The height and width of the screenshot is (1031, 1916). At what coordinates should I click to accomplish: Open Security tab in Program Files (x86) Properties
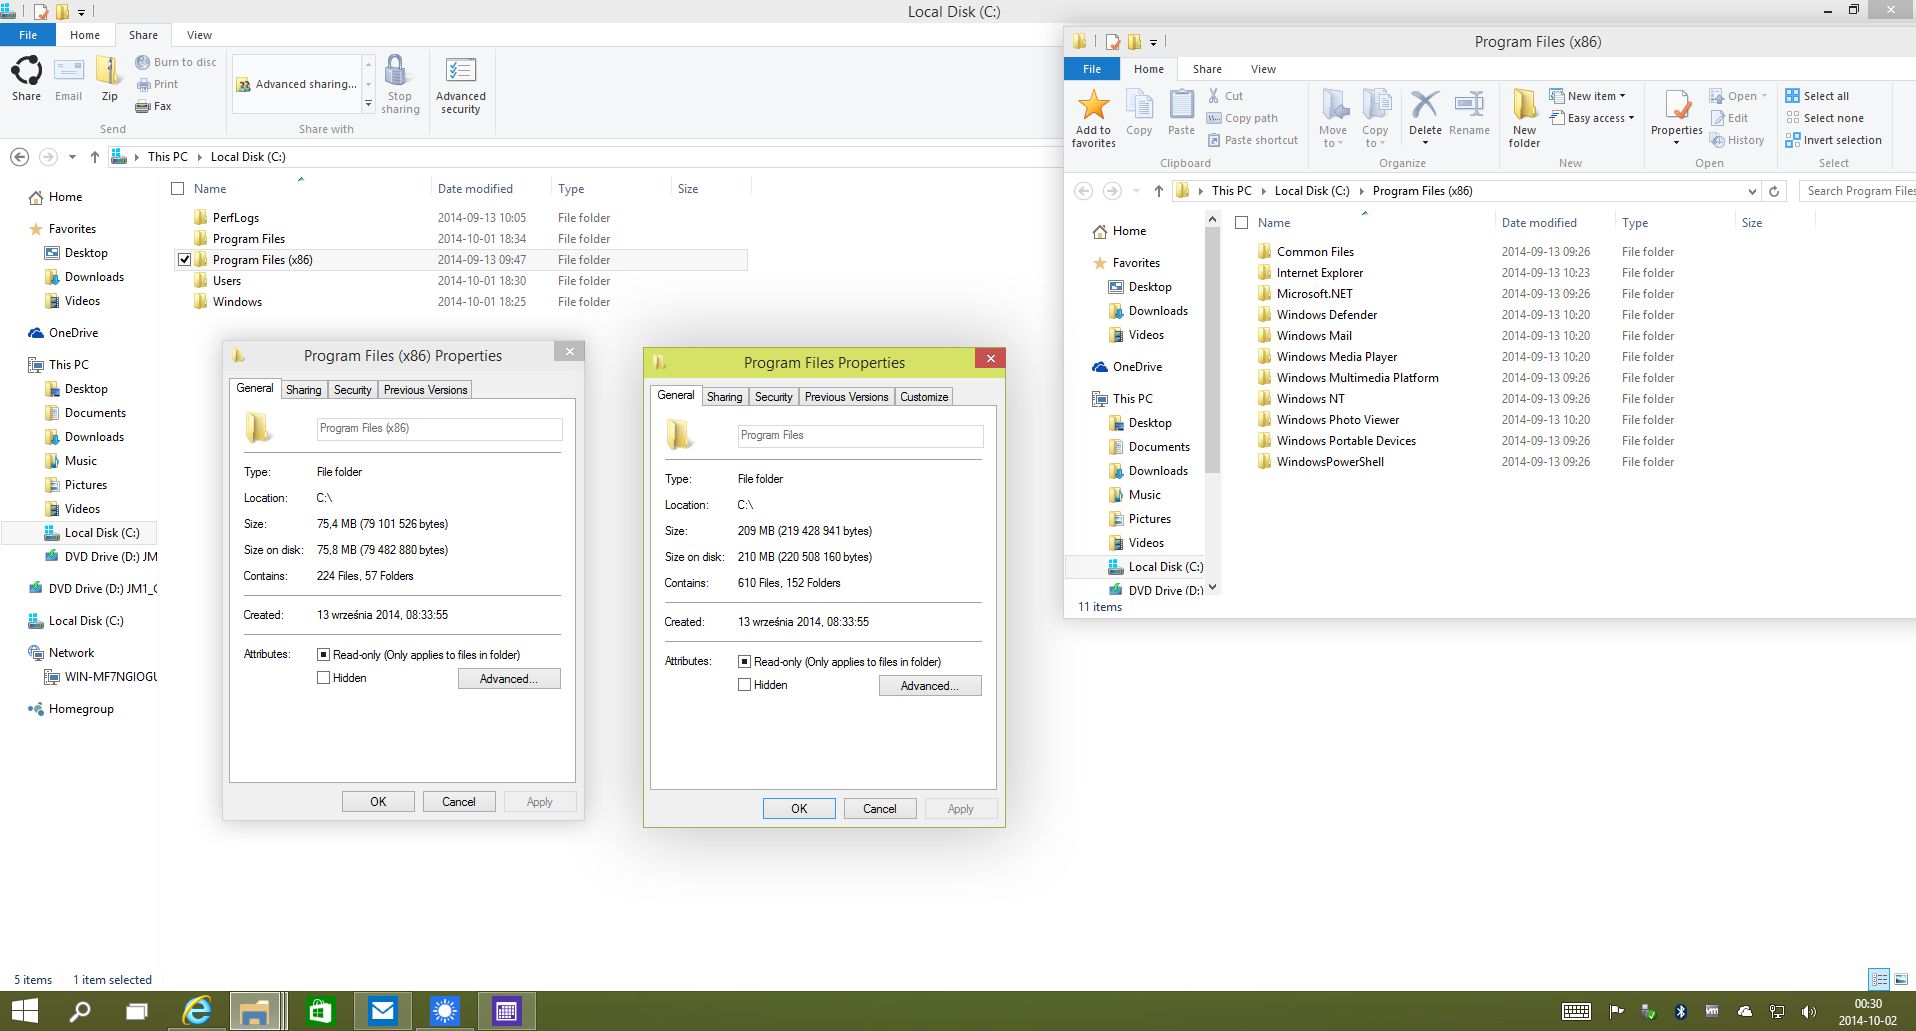352,390
